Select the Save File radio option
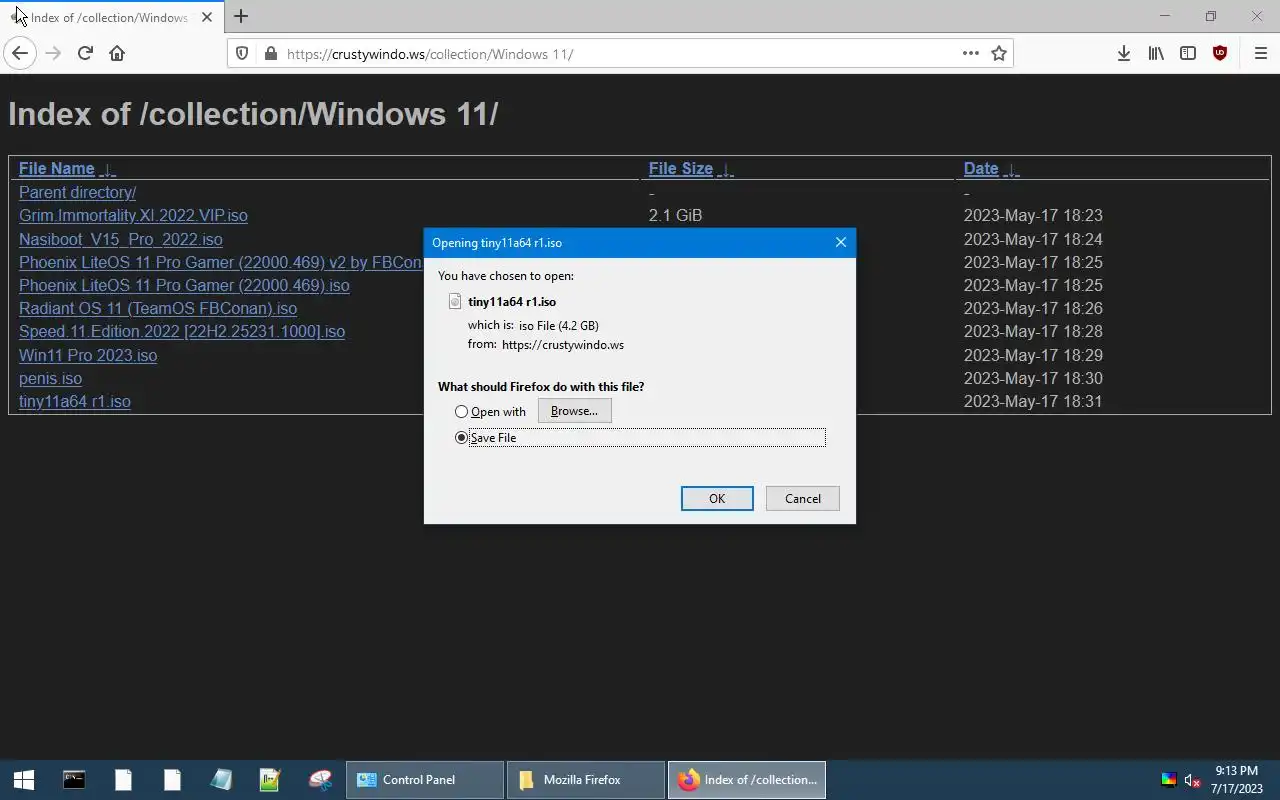 pyautogui.click(x=461, y=437)
